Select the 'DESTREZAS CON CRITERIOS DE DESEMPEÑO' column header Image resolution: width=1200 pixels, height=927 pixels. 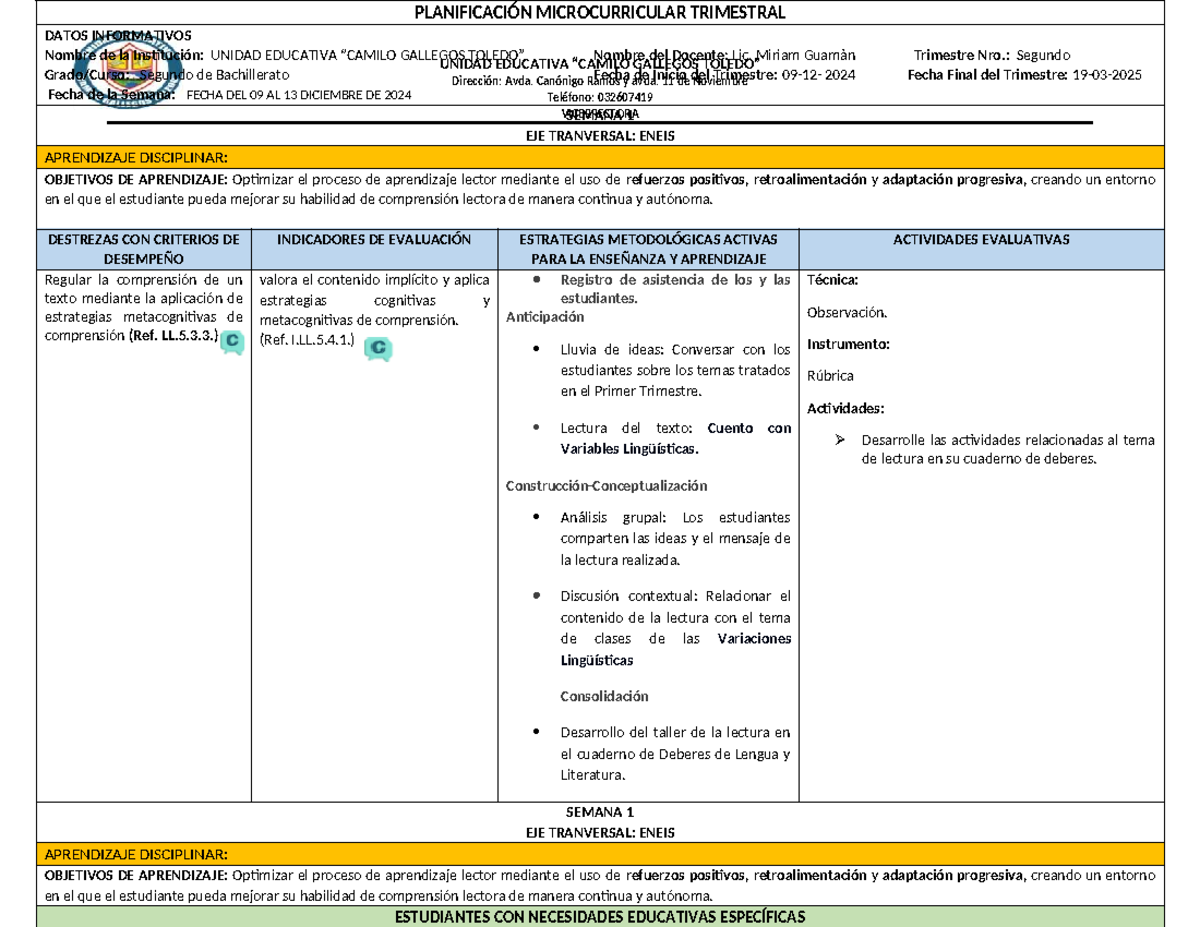(x=143, y=247)
